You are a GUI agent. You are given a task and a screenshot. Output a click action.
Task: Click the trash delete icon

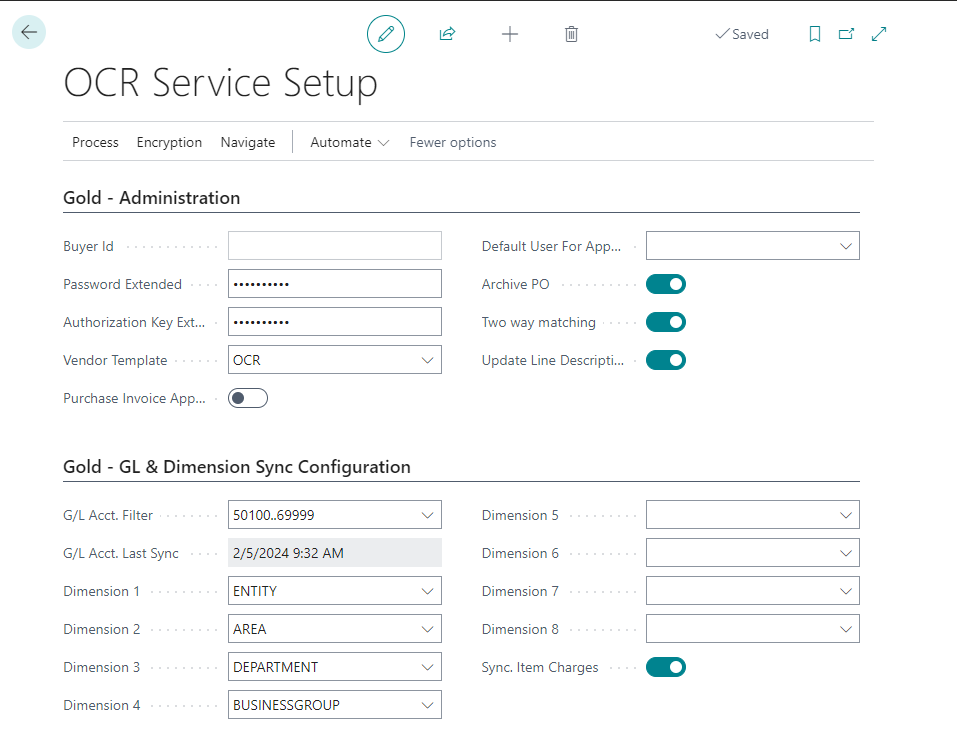coord(571,34)
